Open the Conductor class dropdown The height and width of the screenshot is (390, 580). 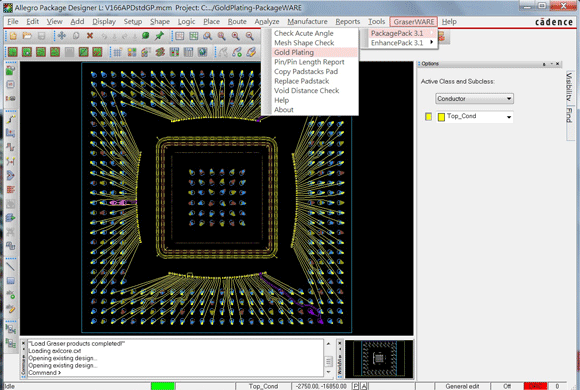pyautogui.click(x=474, y=99)
